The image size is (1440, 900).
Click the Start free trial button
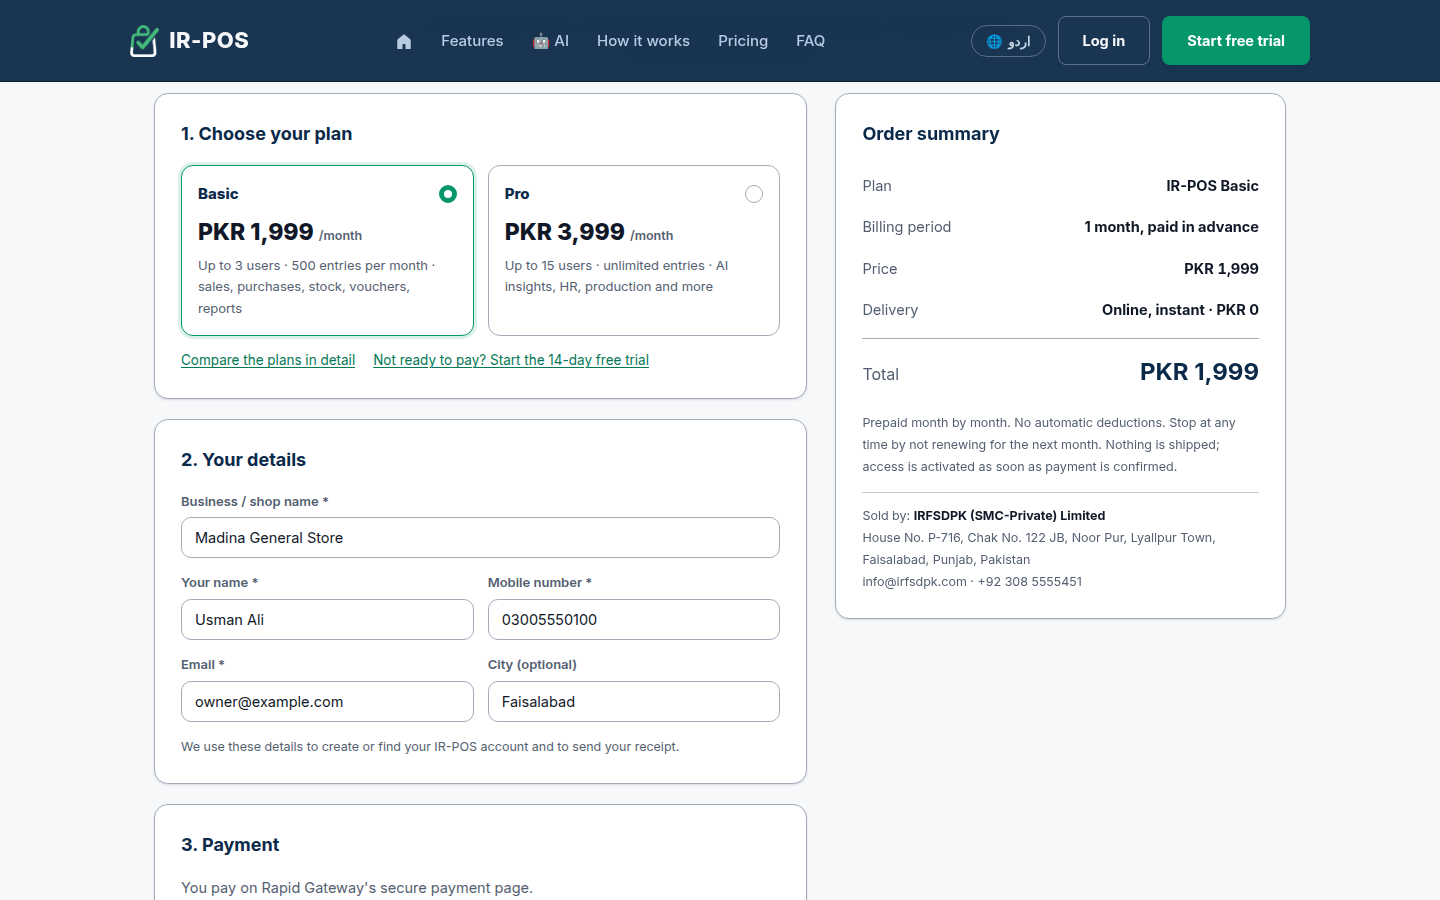1236,41
